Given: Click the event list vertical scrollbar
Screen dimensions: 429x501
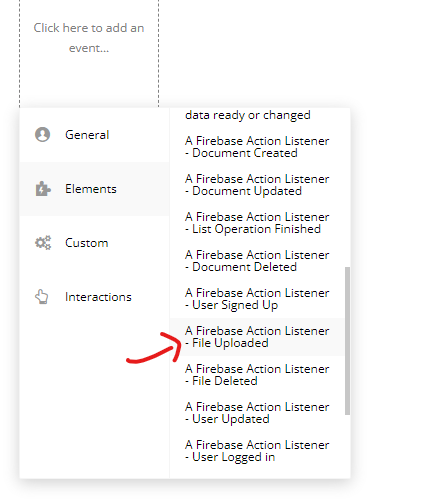Looking at the screenshot, I should (x=347, y=341).
